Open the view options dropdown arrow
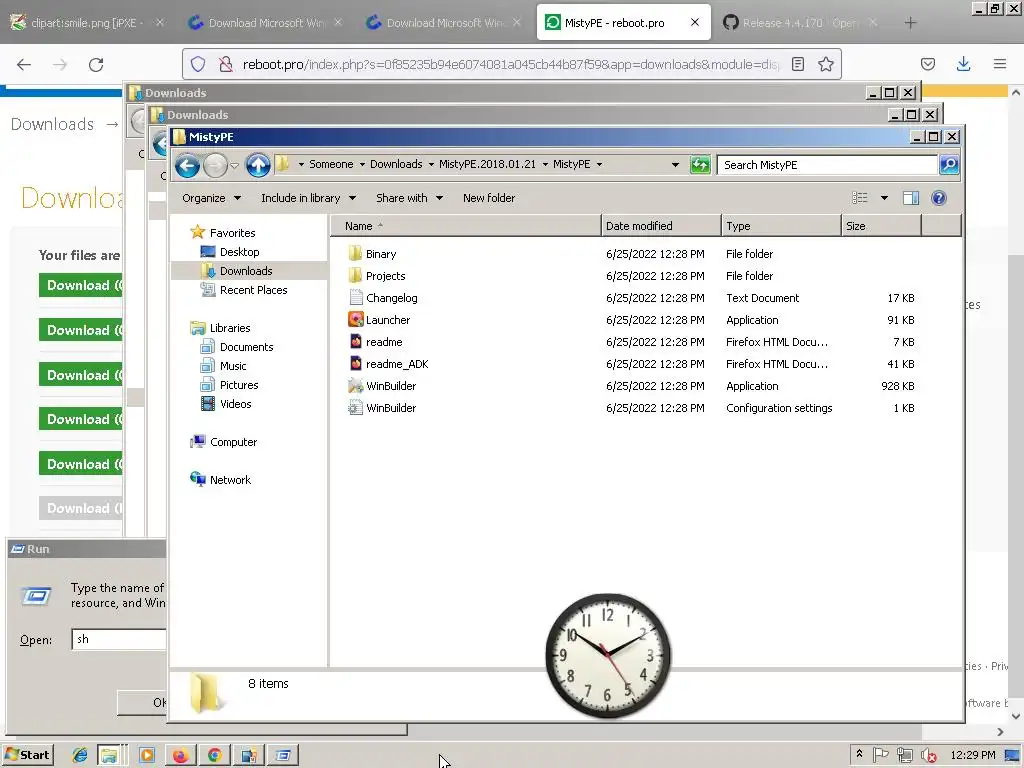1024x768 pixels. 884,198
